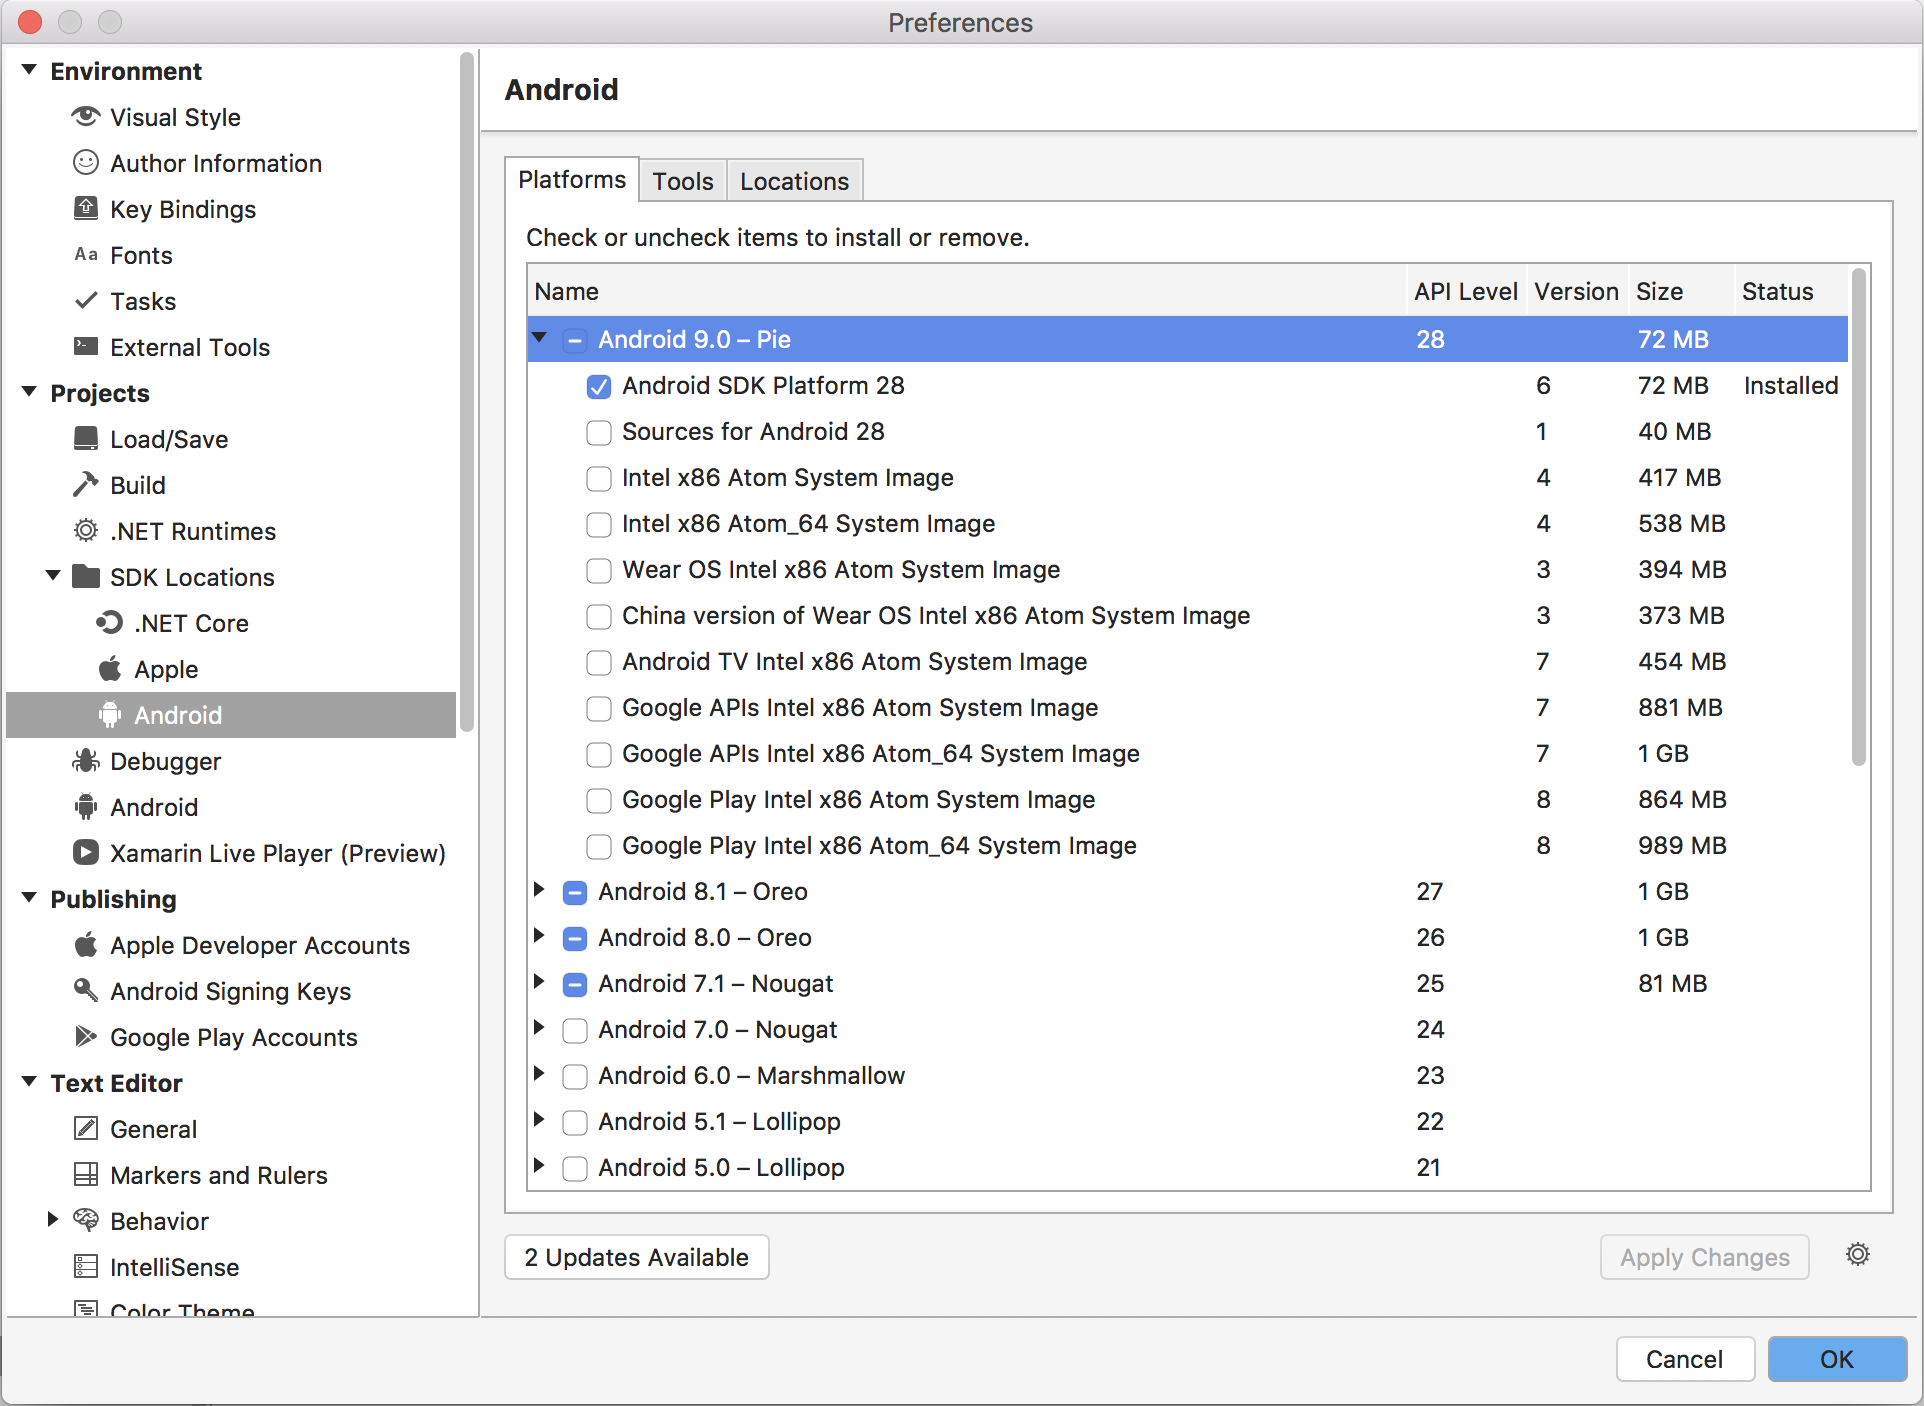1924x1406 pixels.
Task: Select Markers and Rulers grid icon
Action: coord(86,1174)
